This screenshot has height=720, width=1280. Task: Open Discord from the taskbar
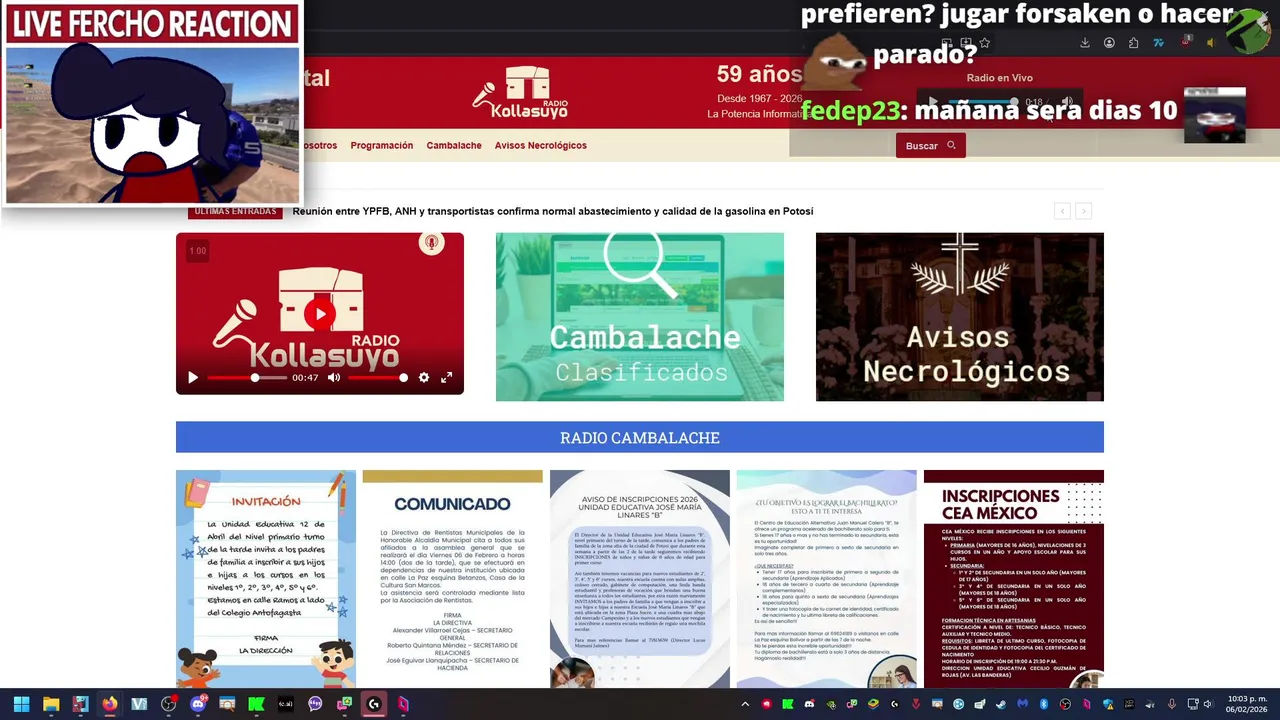[198, 704]
